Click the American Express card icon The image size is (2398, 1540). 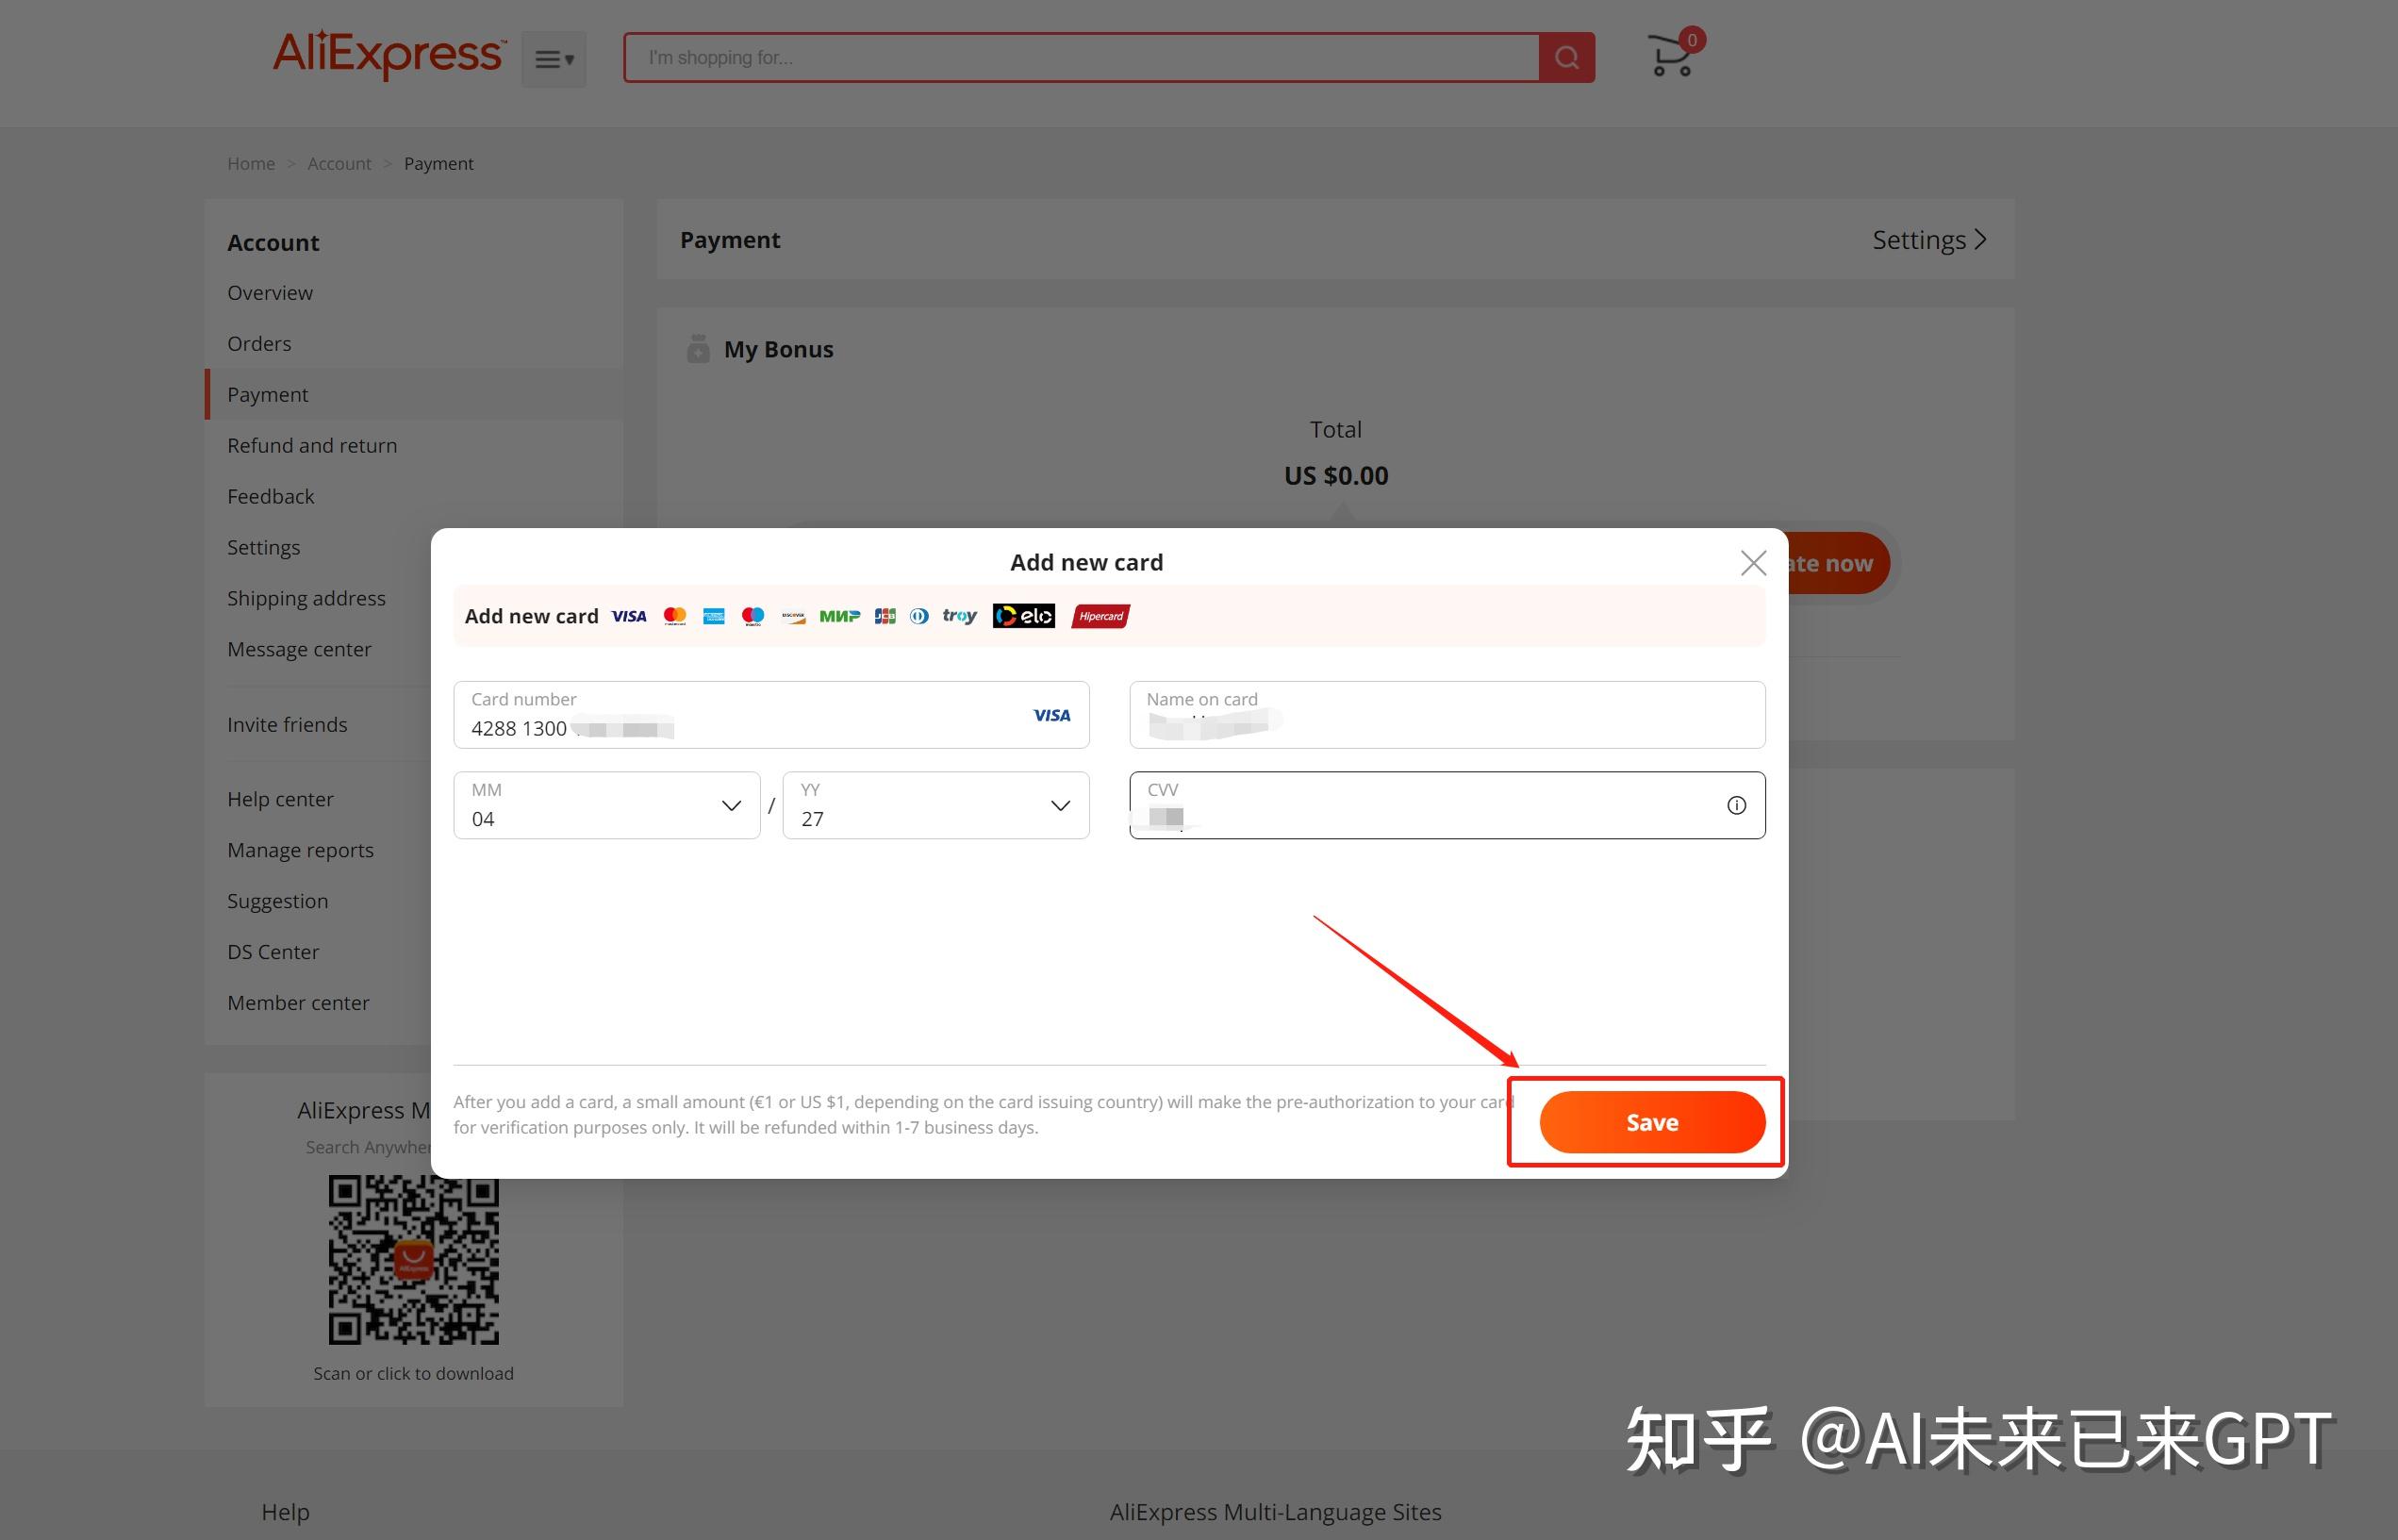tap(713, 616)
